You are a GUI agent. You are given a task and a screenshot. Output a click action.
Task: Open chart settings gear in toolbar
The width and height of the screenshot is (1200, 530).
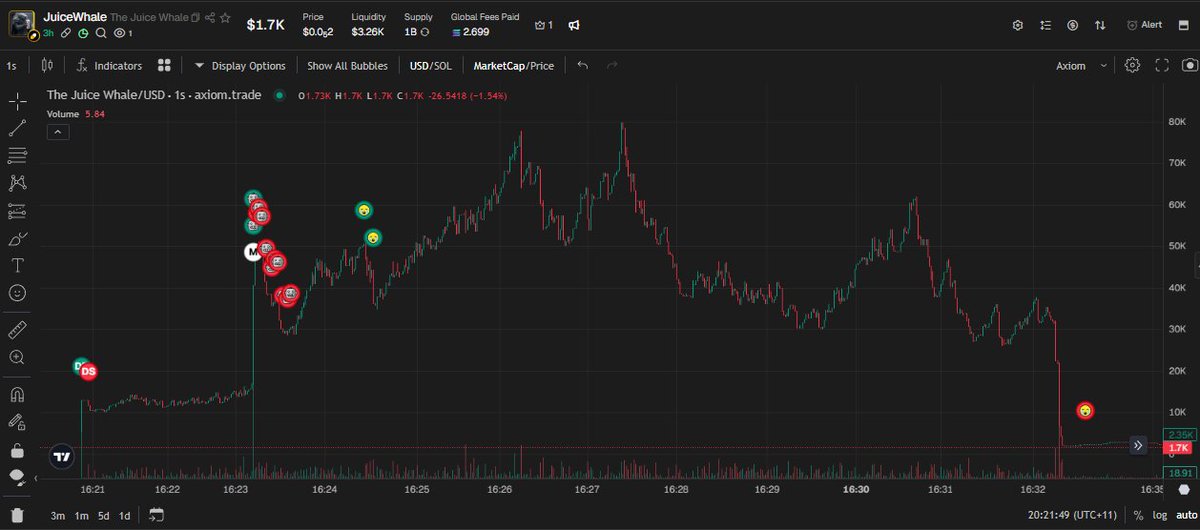pos(1132,65)
